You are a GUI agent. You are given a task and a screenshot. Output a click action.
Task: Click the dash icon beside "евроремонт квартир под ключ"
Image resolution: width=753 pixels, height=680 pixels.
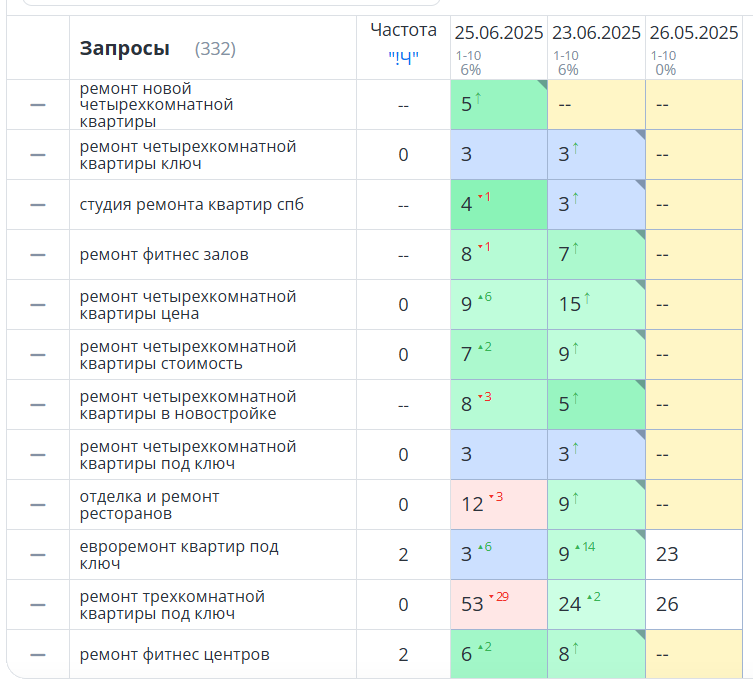point(38,555)
